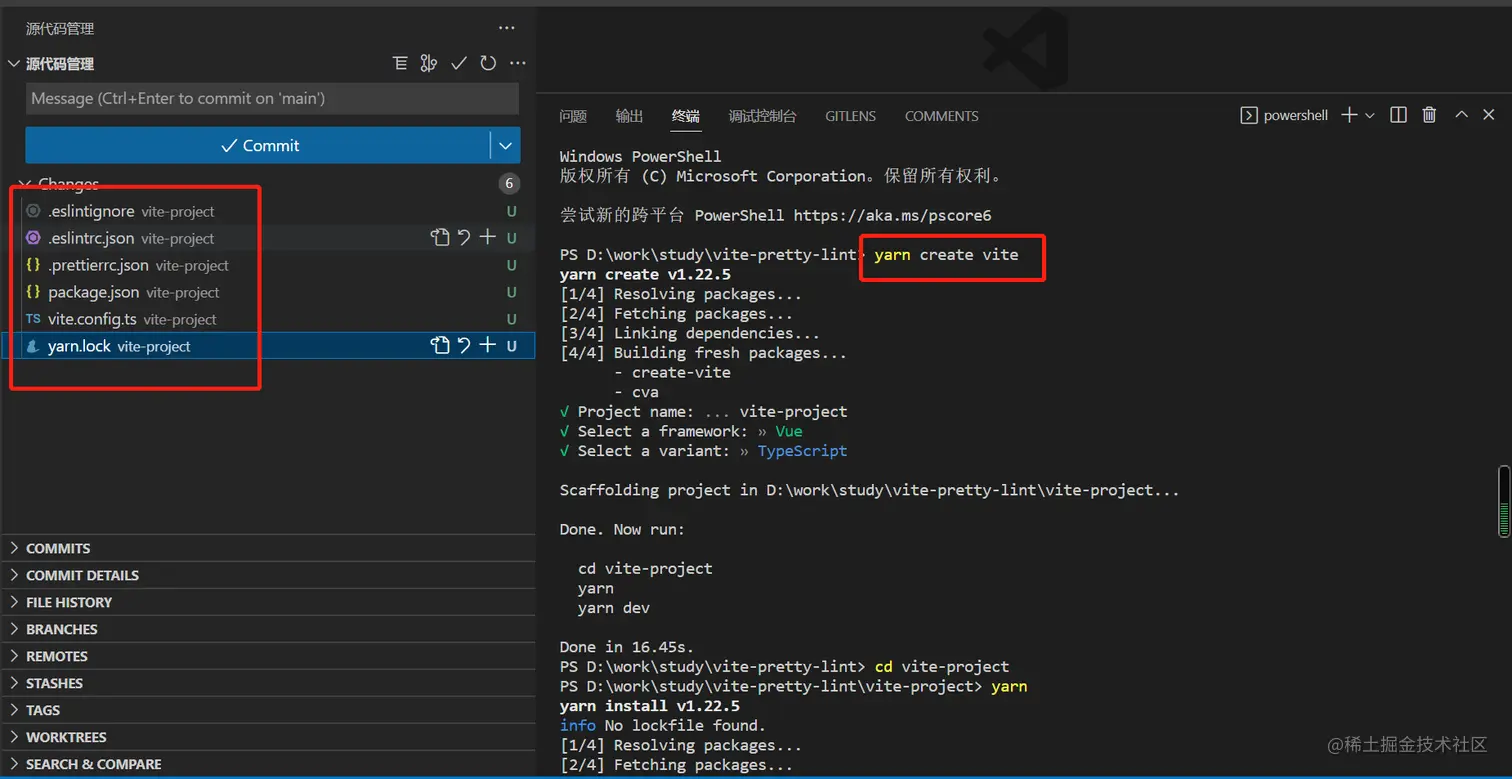Click the 'Done in 16.45s.' terminal line
The height and width of the screenshot is (779, 1512).
pos(627,647)
